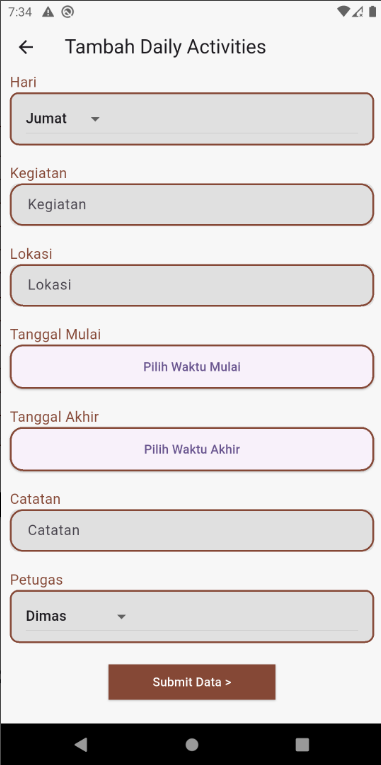Tap the Wi-Fi signal status icon
The width and height of the screenshot is (381, 765).
(343, 12)
